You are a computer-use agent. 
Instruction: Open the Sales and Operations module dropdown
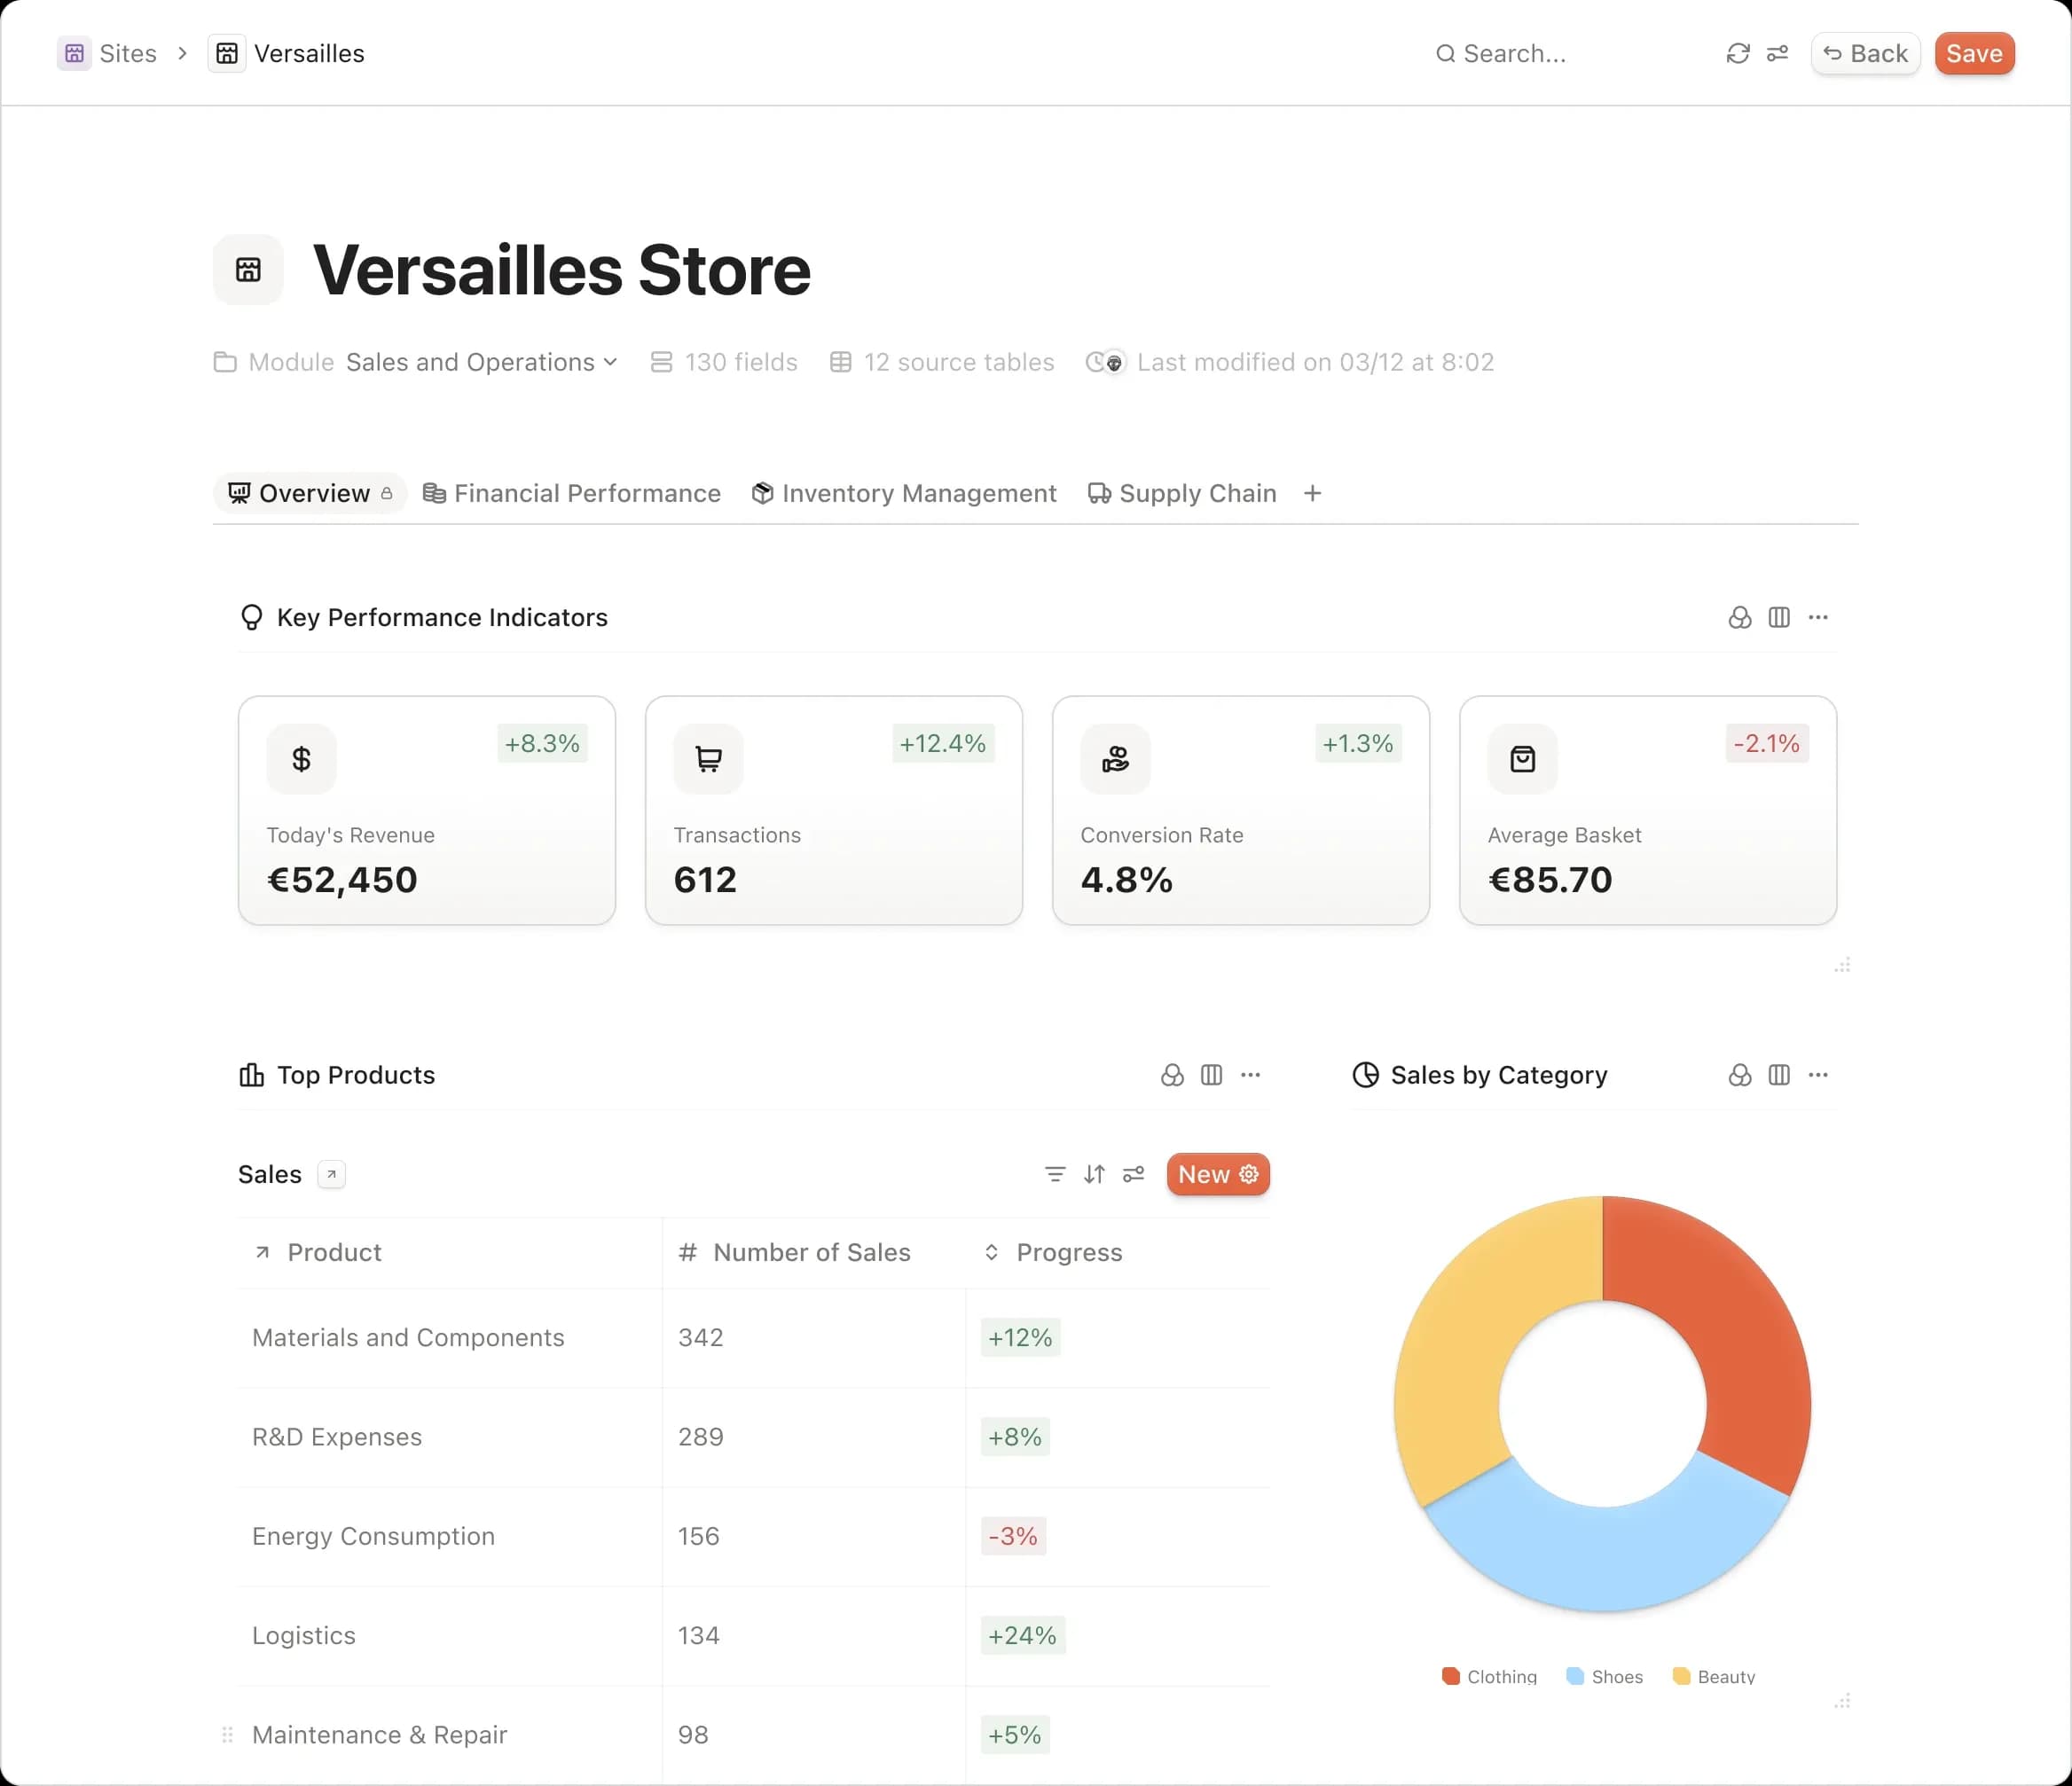pos(481,362)
